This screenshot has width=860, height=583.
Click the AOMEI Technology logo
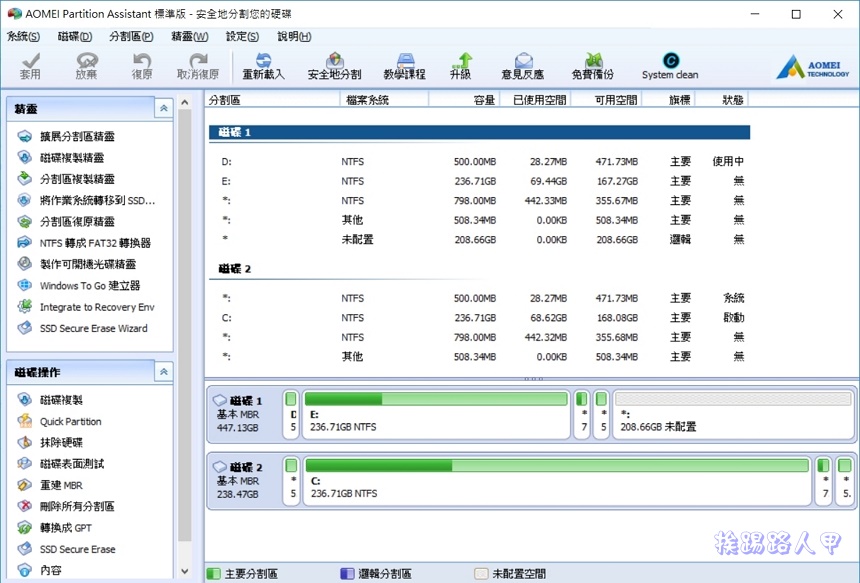point(813,67)
